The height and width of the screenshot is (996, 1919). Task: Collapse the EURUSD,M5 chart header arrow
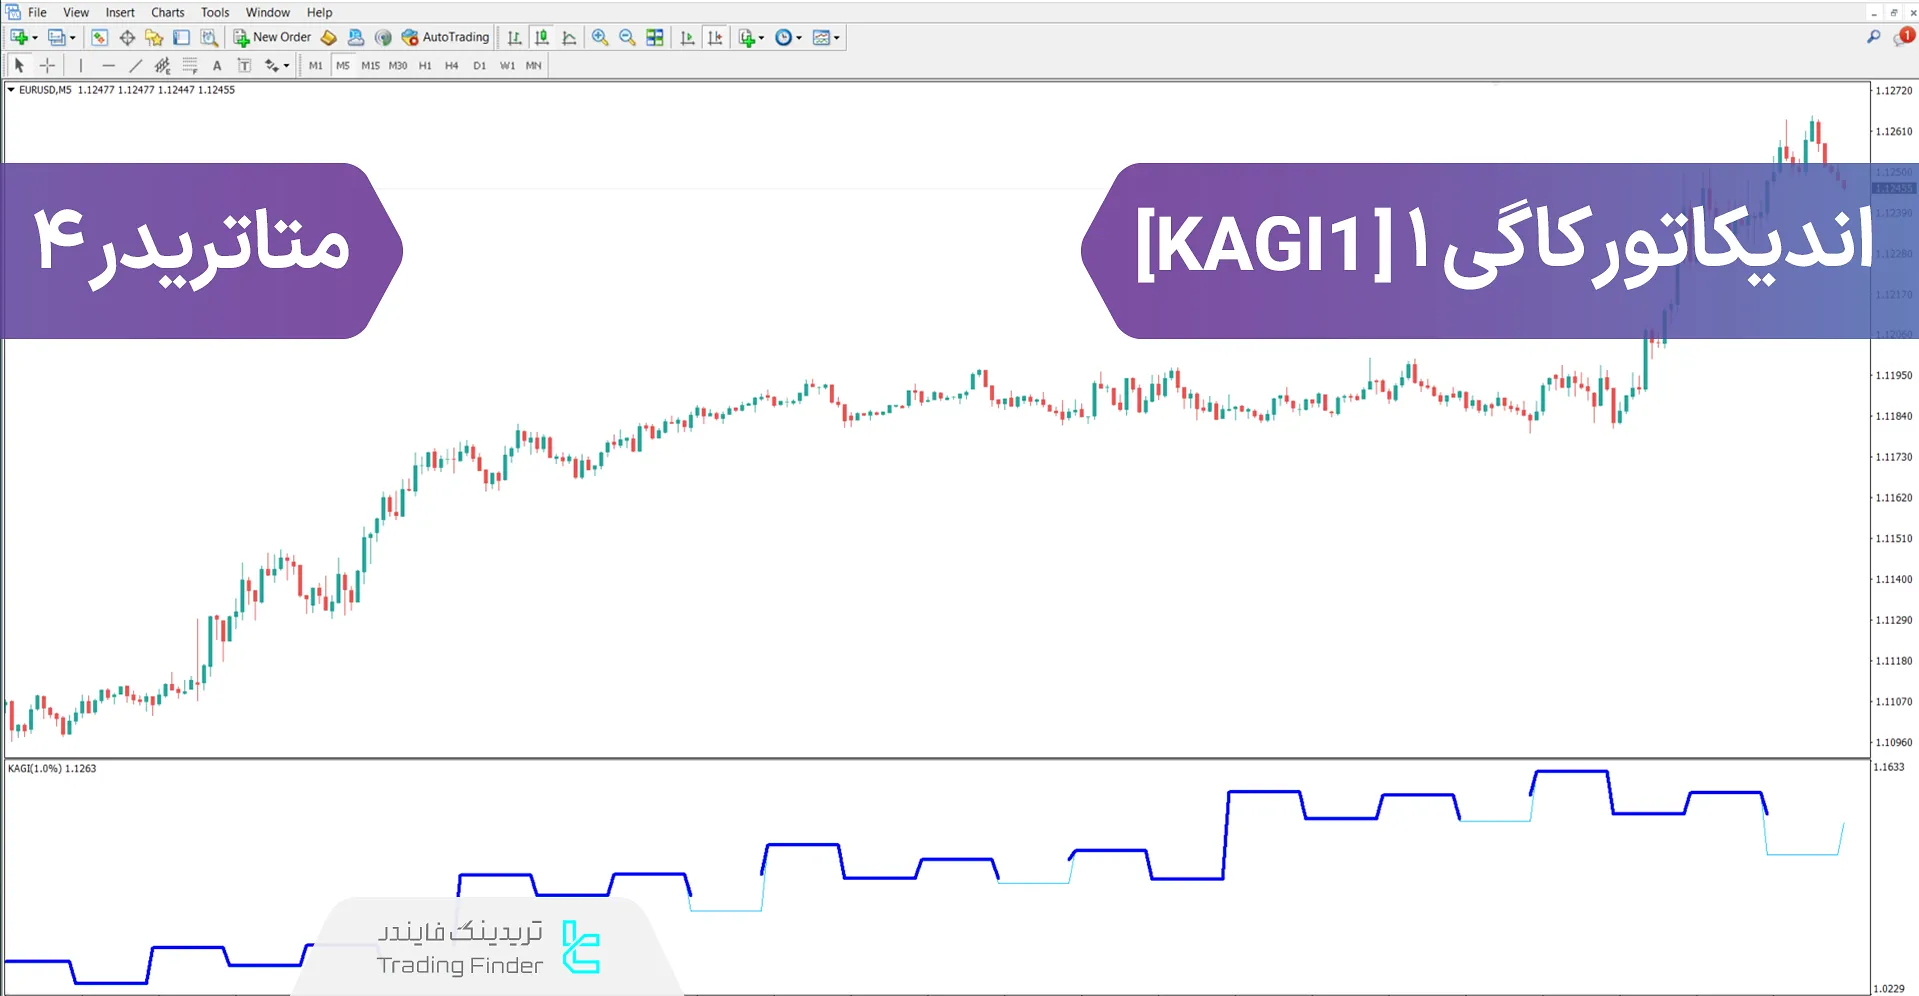click(x=10, y=89)
